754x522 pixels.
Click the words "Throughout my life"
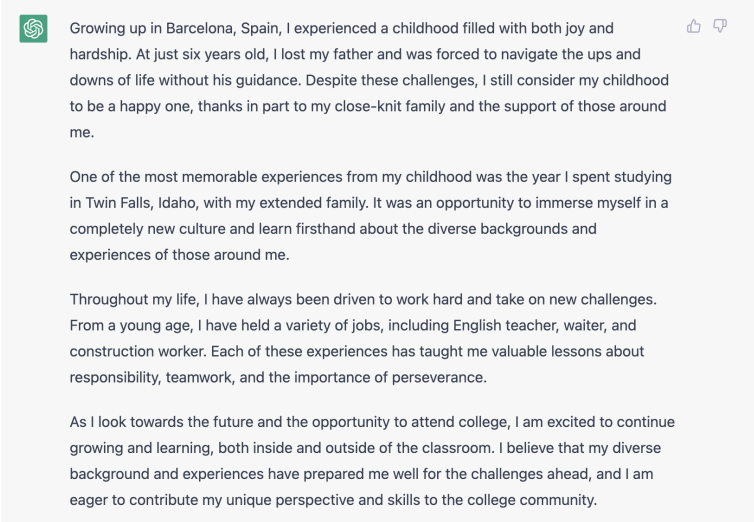[x=134, y=299]
